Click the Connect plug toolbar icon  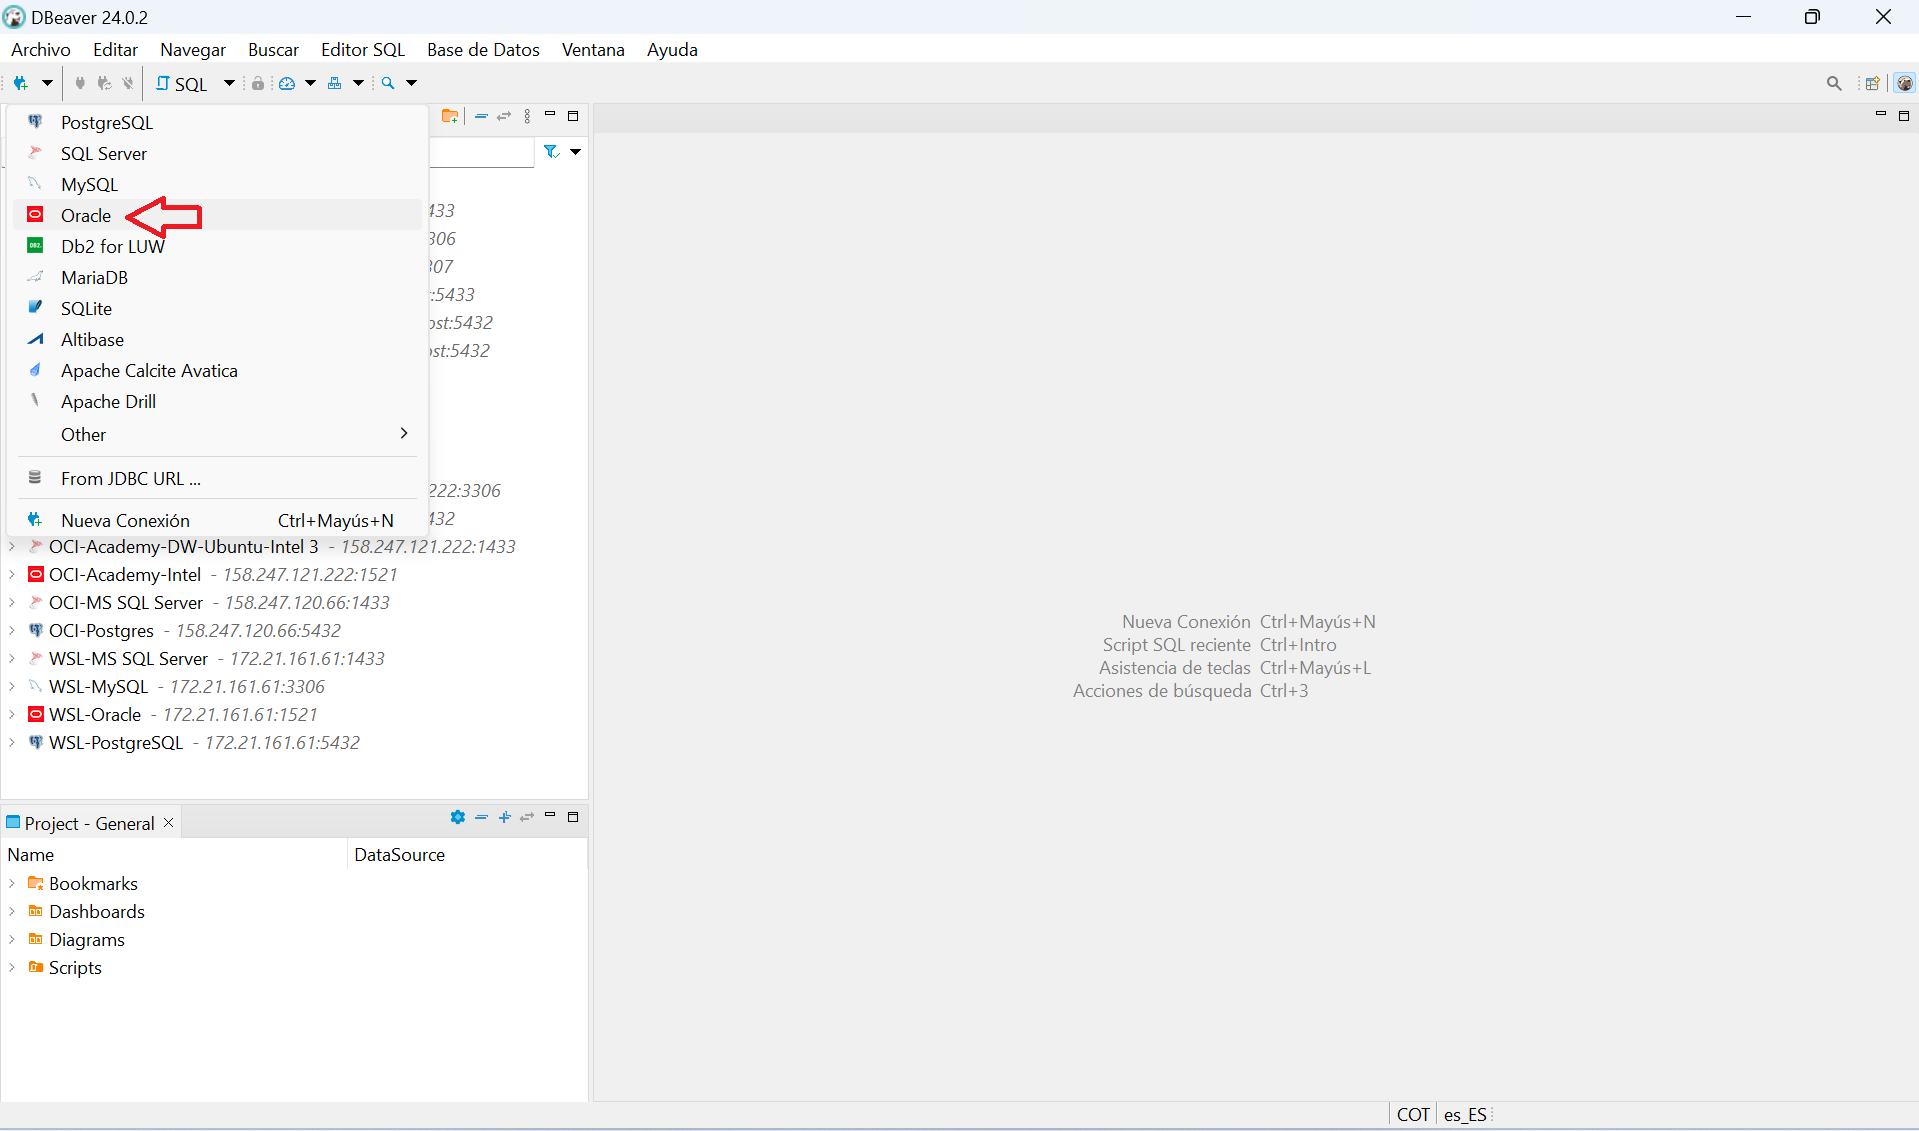[80, 83]
